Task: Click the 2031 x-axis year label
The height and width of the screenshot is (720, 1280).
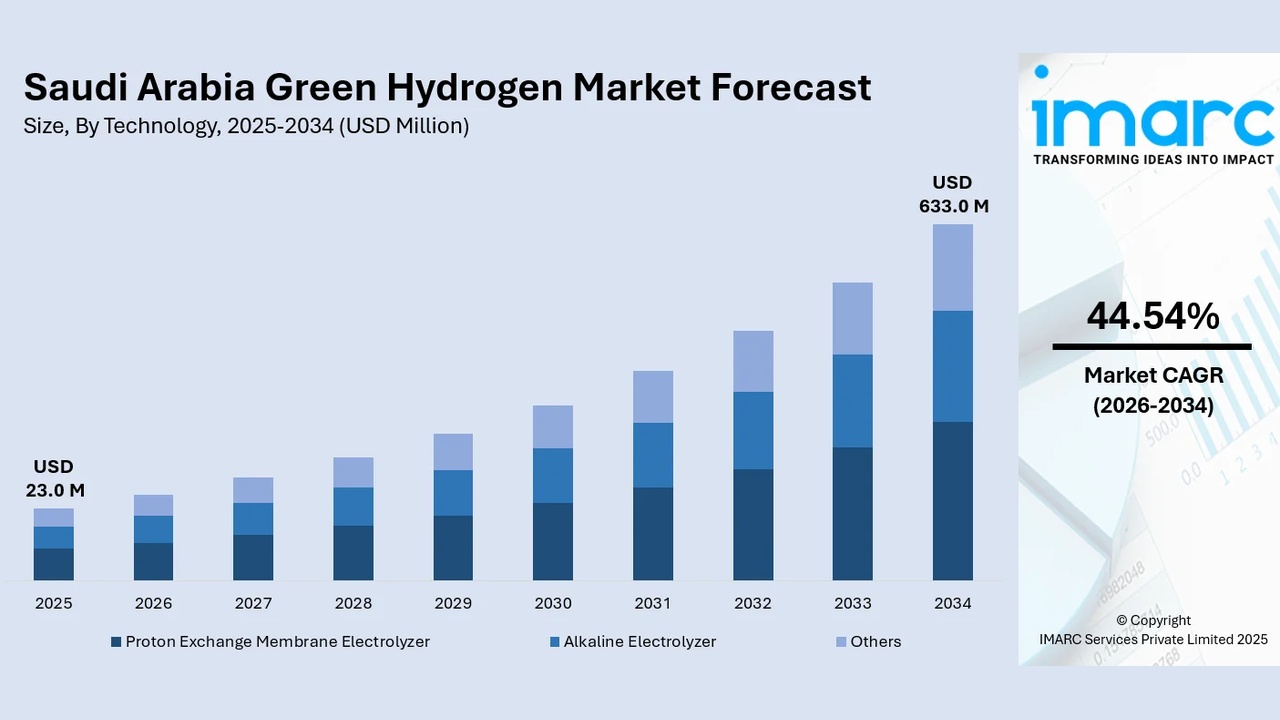Action: click(652, 604)
